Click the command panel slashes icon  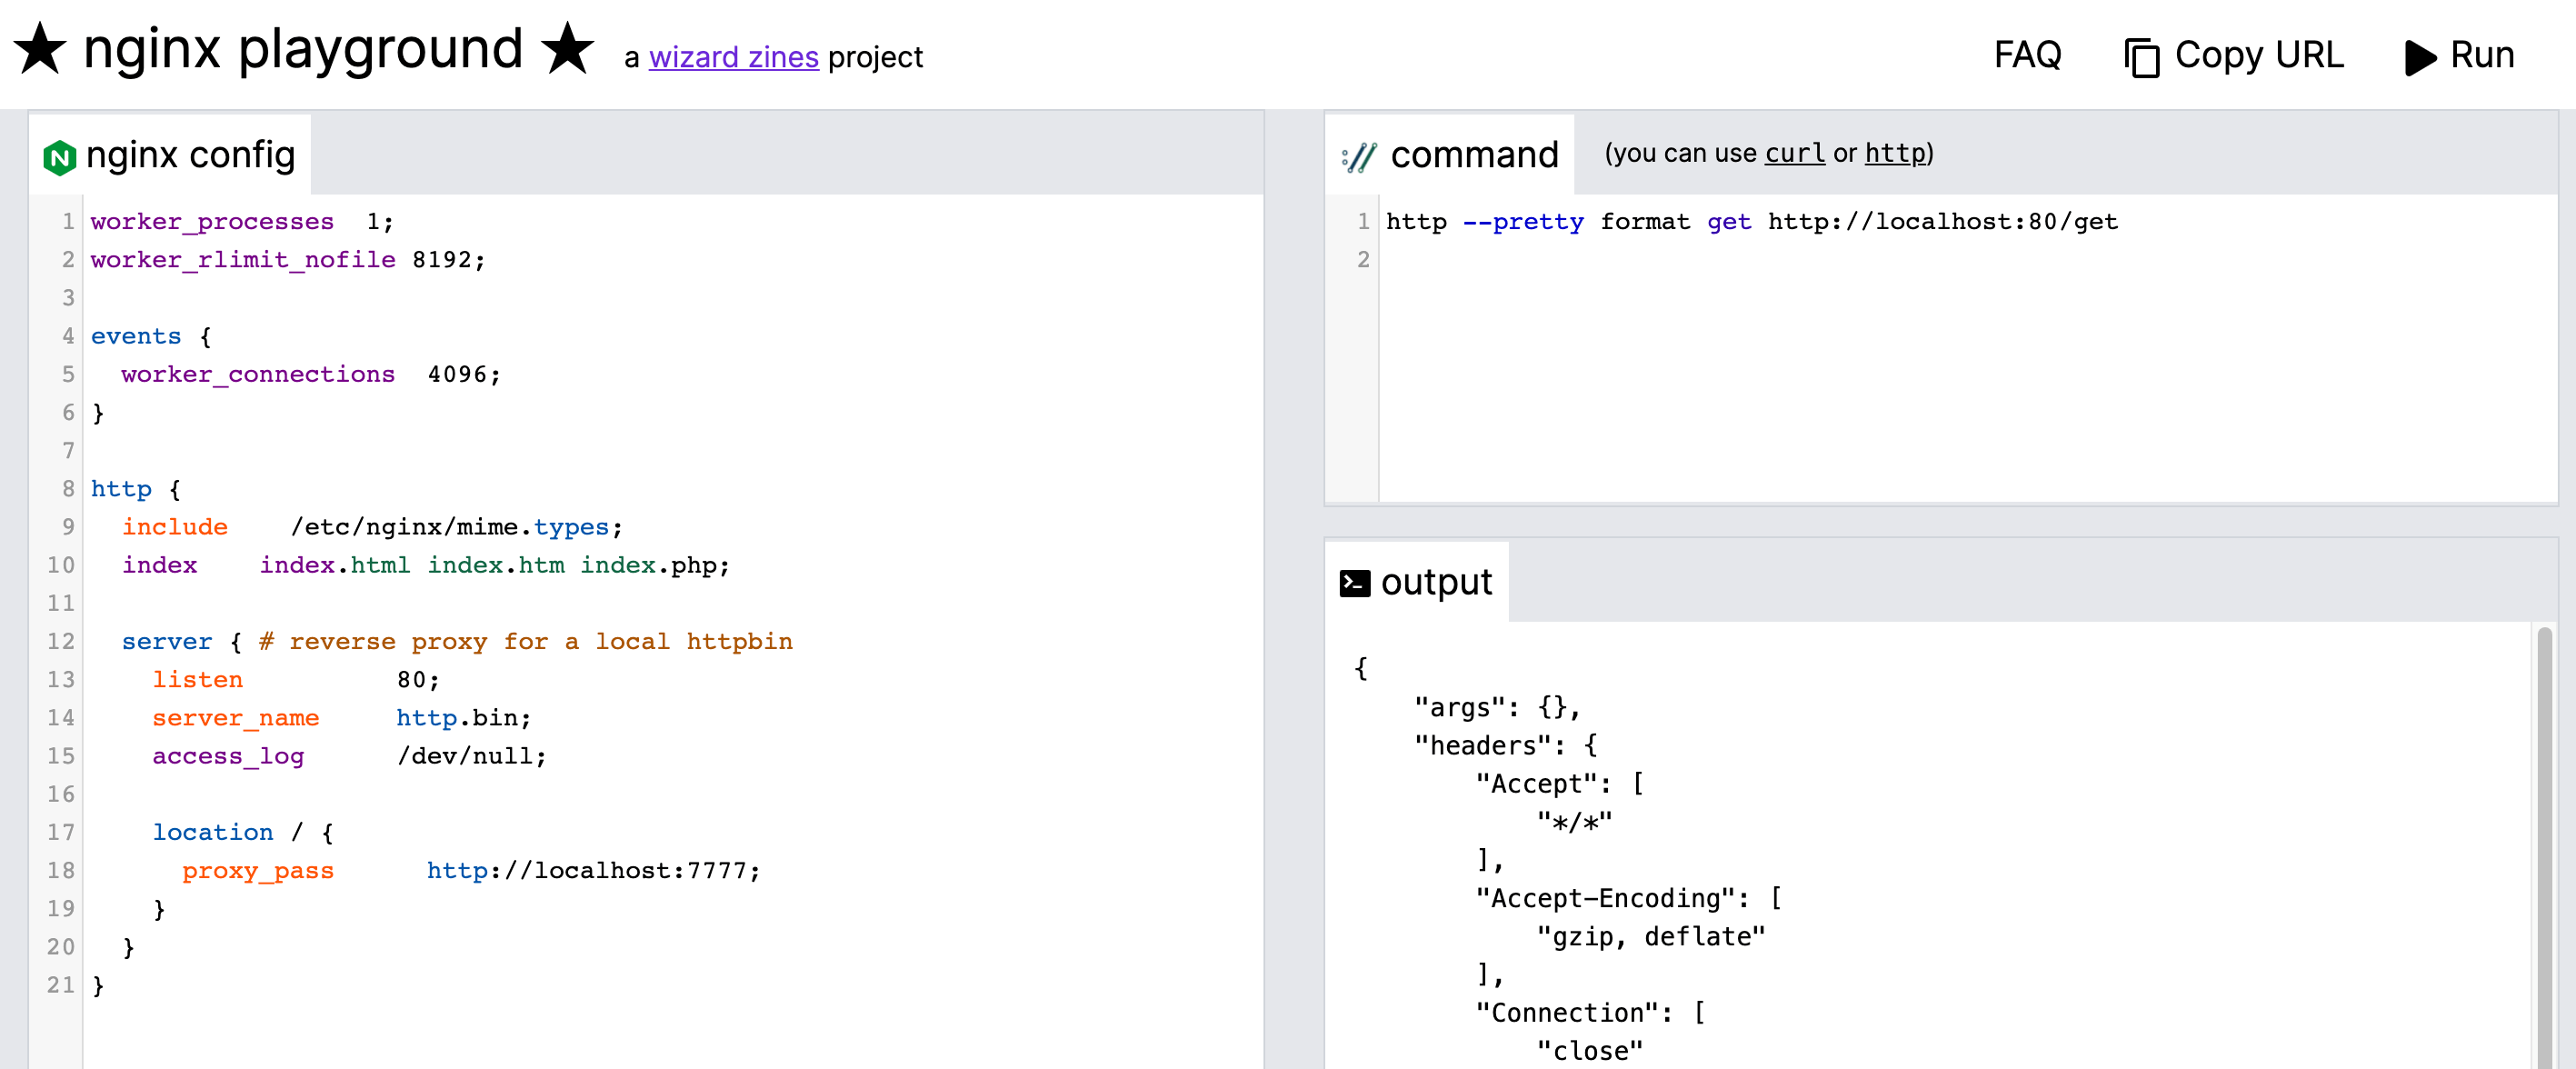(1358, 157)
